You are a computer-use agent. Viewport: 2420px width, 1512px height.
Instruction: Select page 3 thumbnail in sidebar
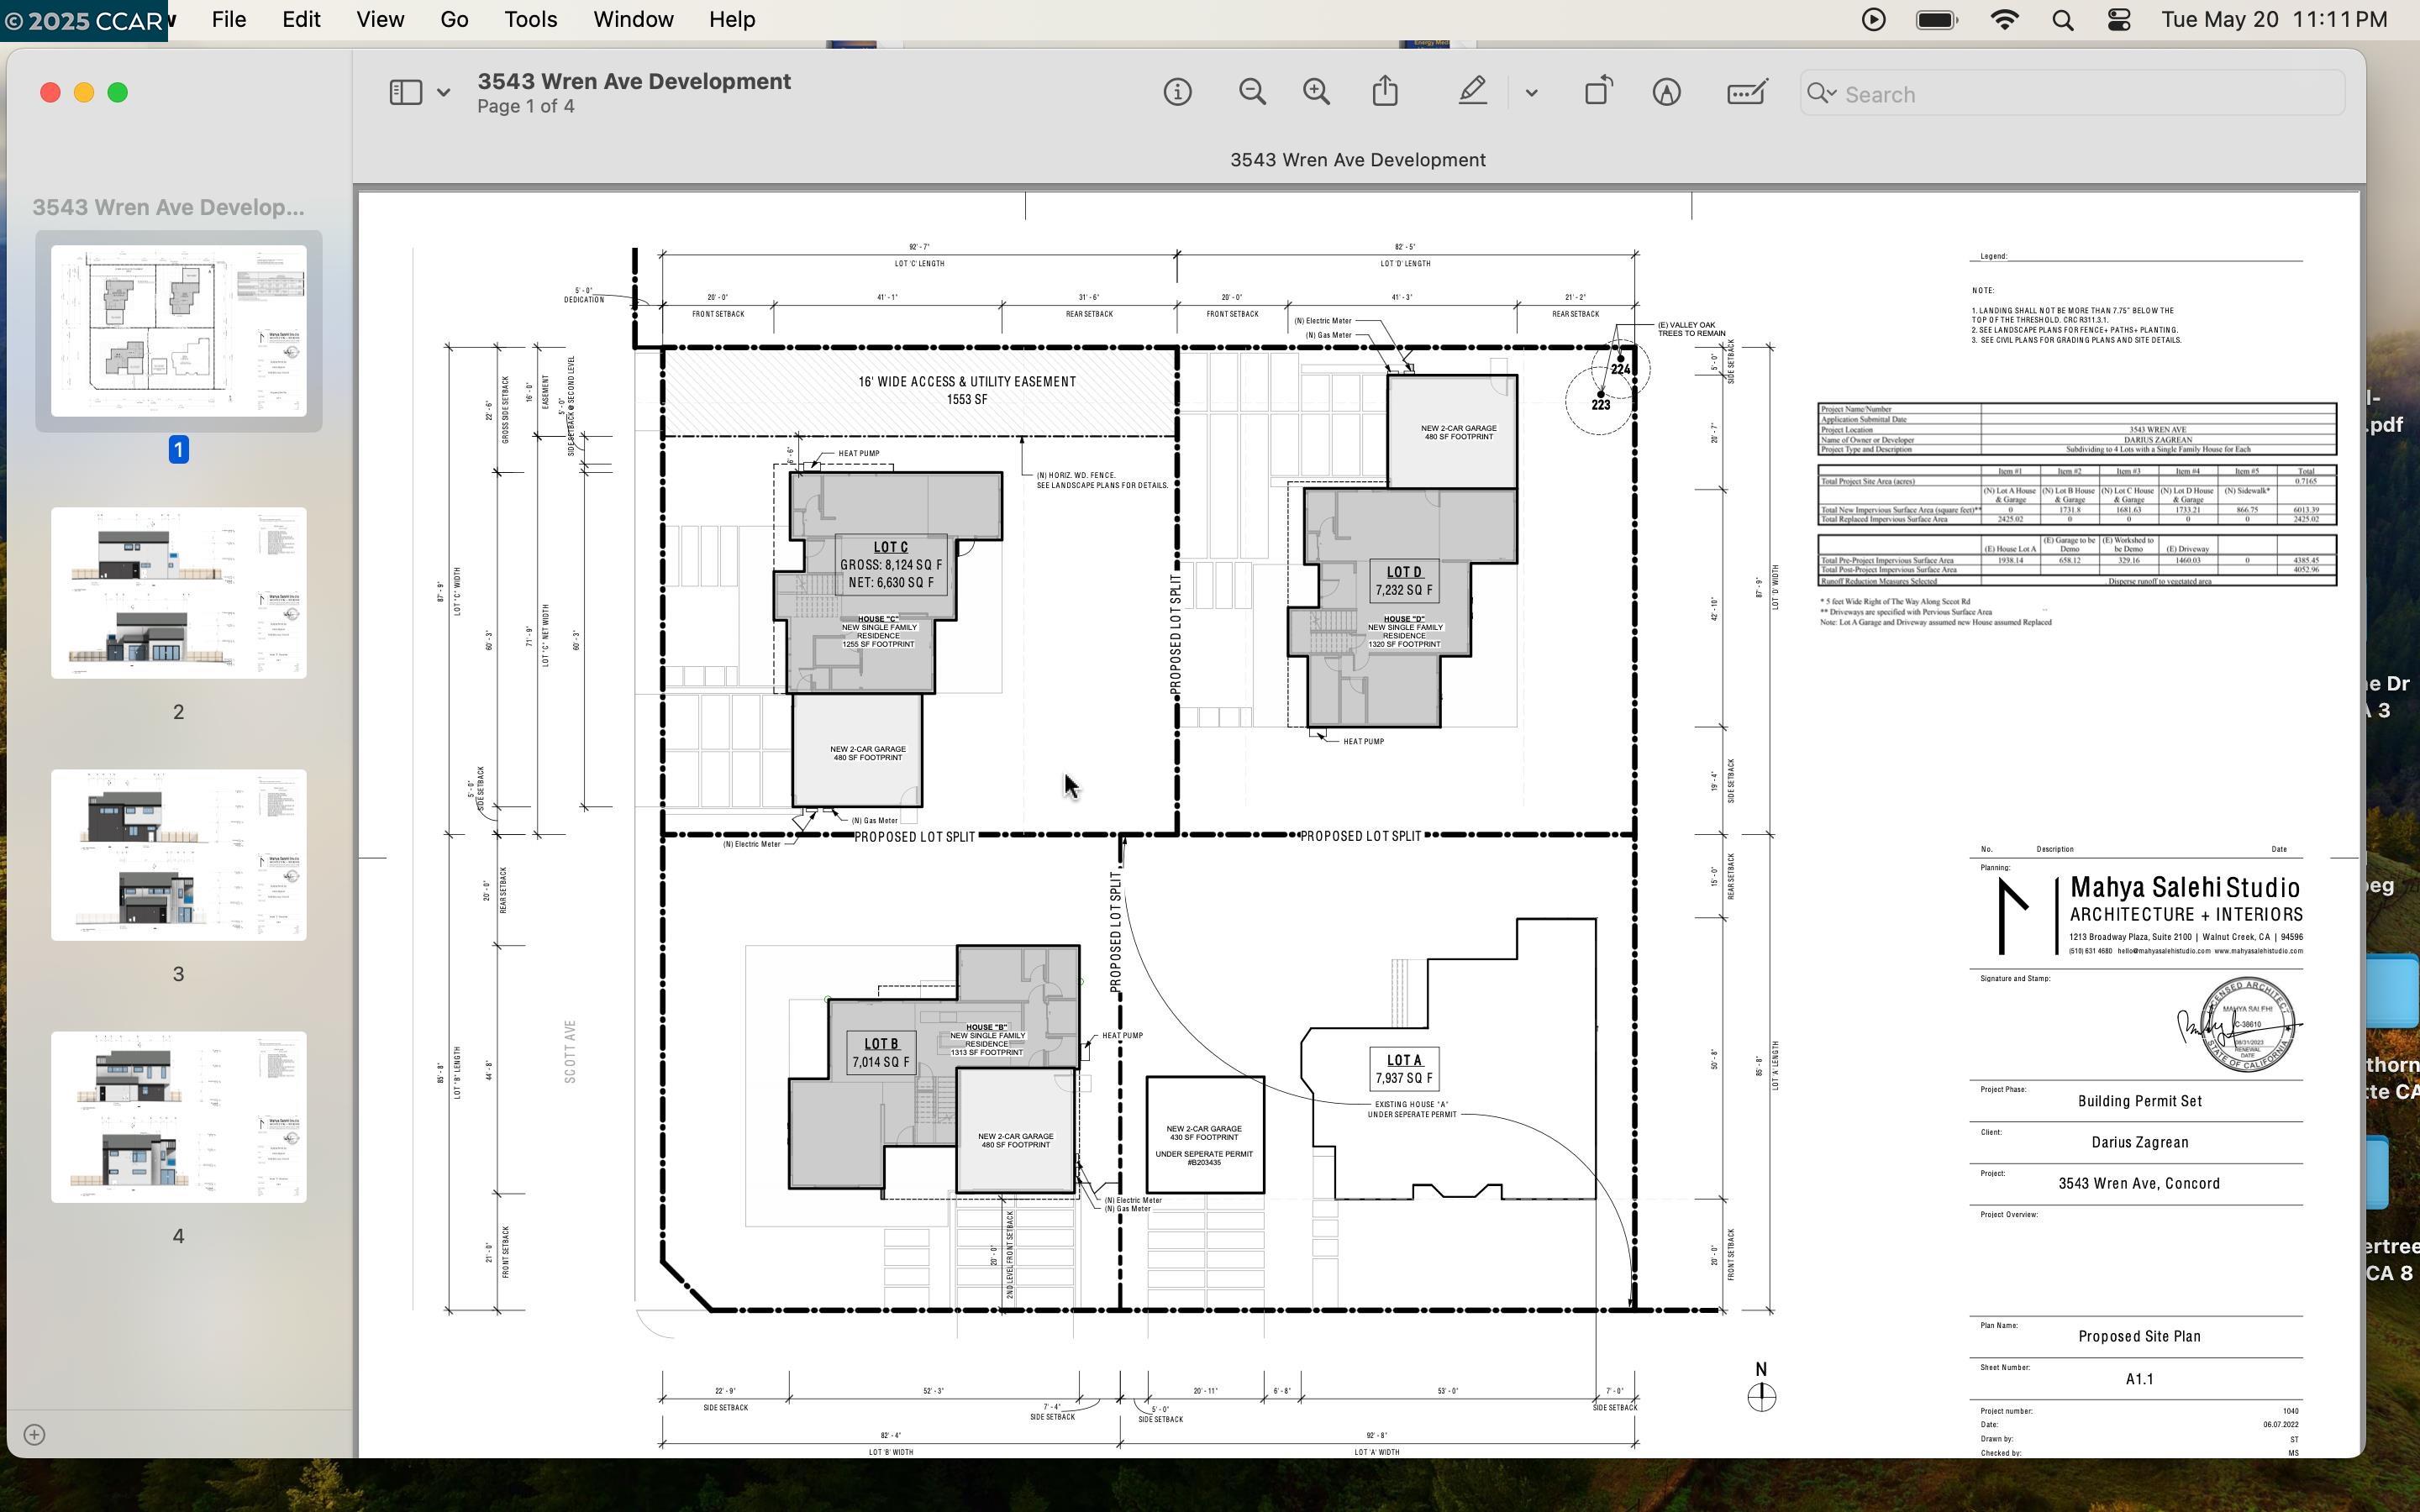click(x=178, y=855)
